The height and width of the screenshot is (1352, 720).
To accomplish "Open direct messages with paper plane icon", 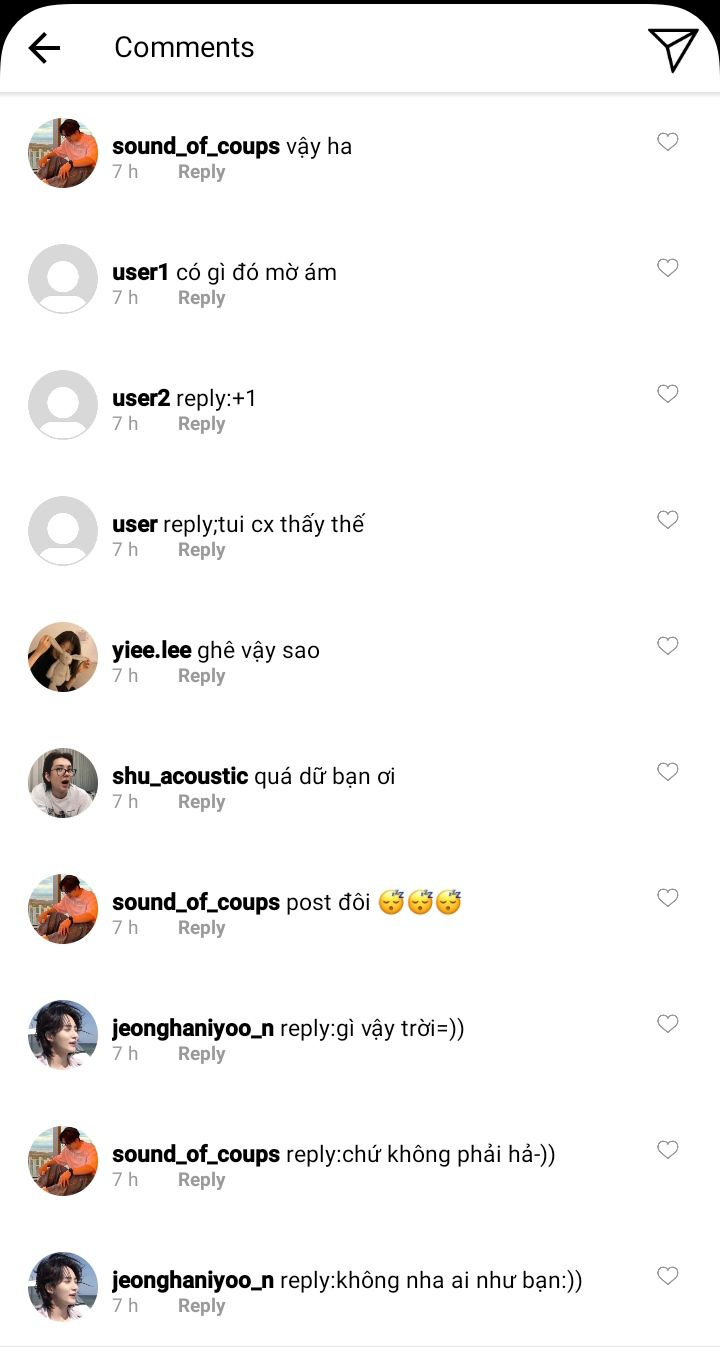I will (672, 48).
